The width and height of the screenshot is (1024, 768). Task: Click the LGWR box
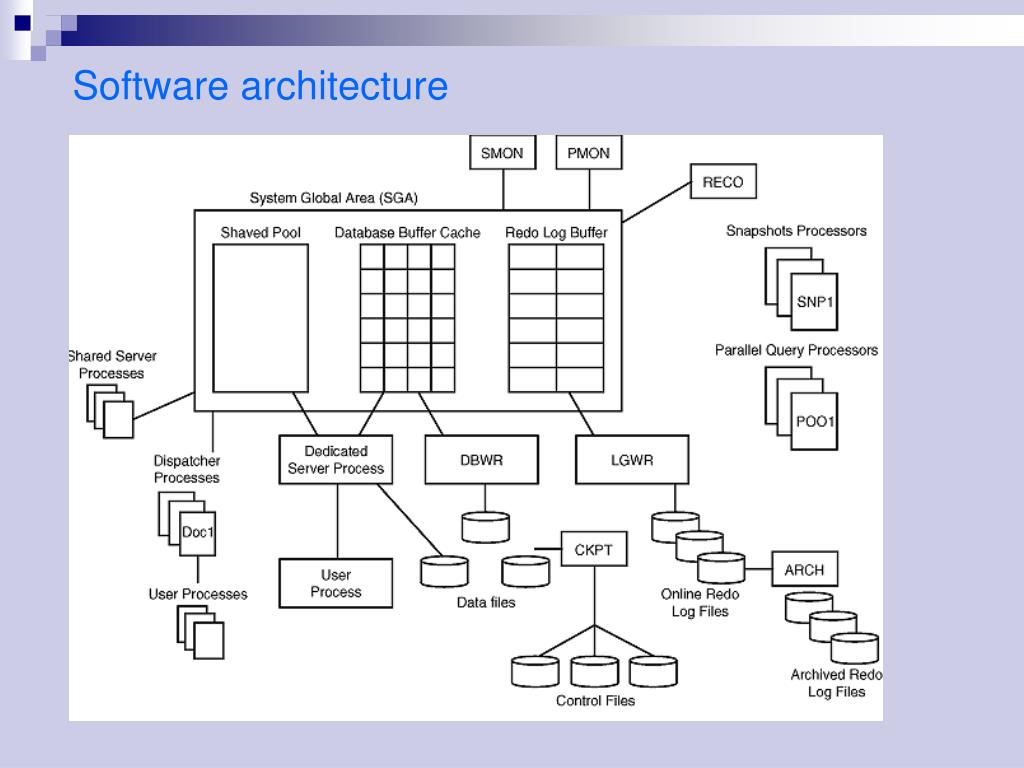[x=632, y=459]
